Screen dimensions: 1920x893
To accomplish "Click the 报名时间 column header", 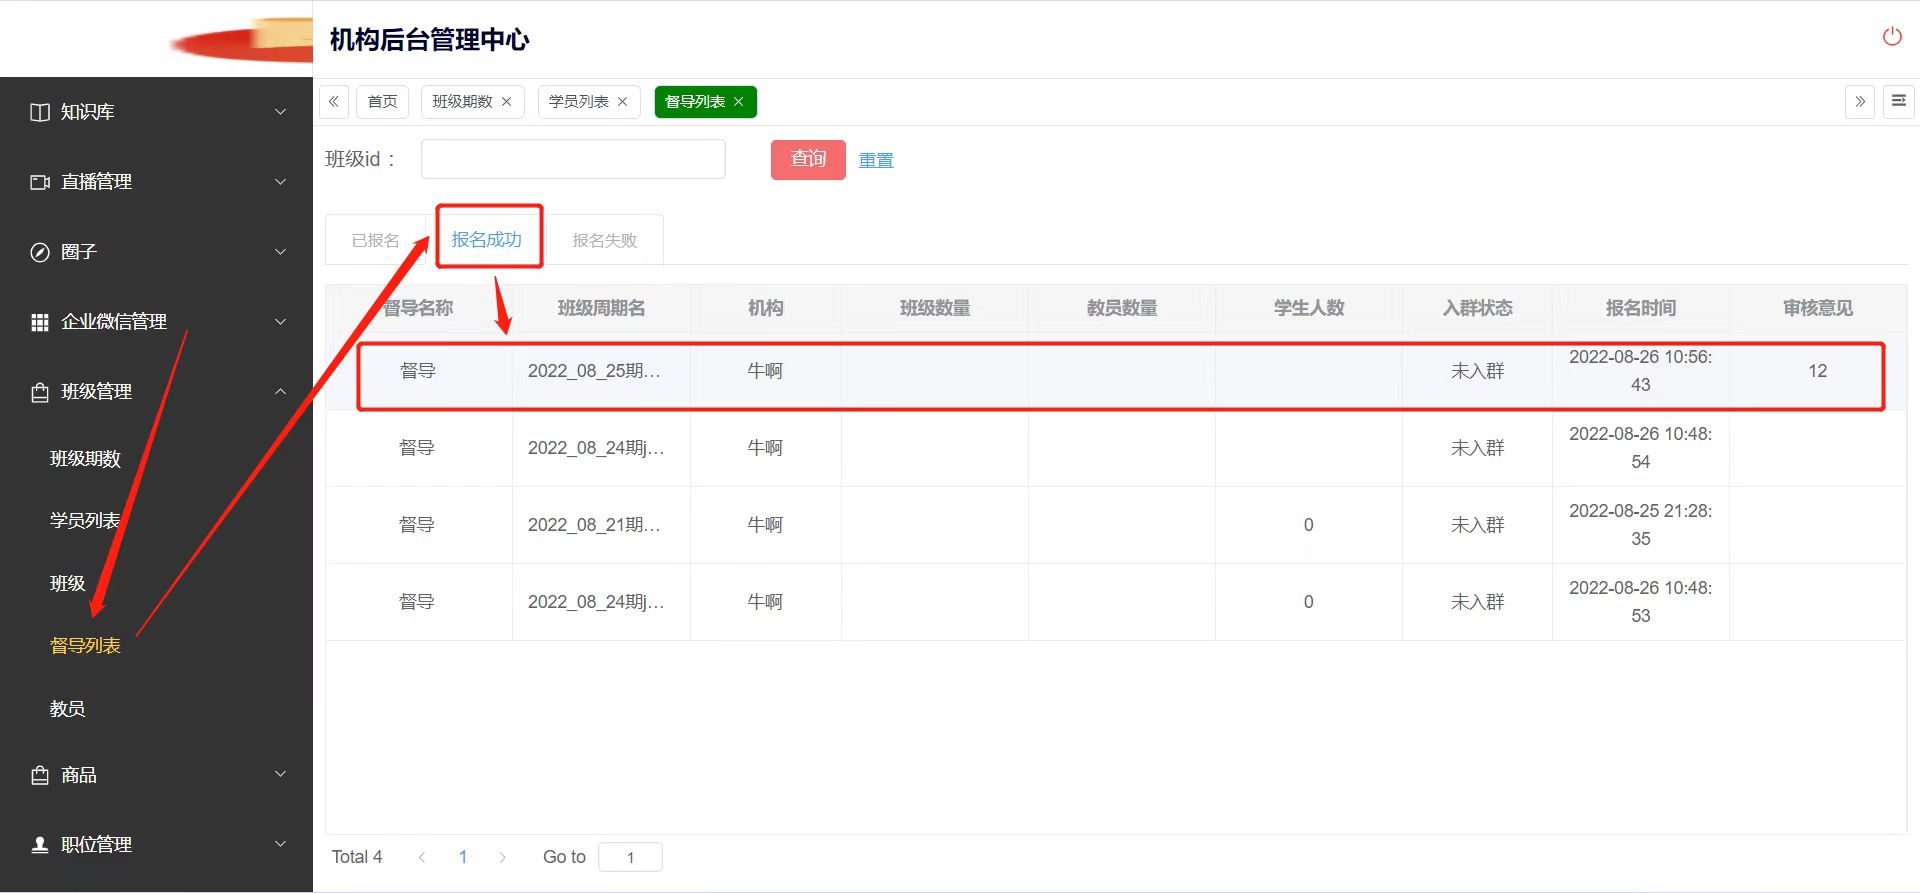I will click(1641, 309).
